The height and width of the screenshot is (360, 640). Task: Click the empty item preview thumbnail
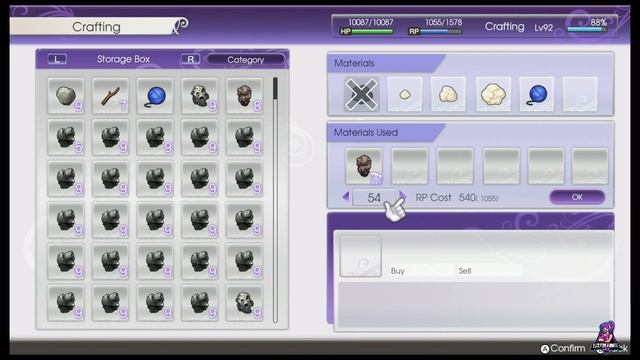click(x=361, y=256)
